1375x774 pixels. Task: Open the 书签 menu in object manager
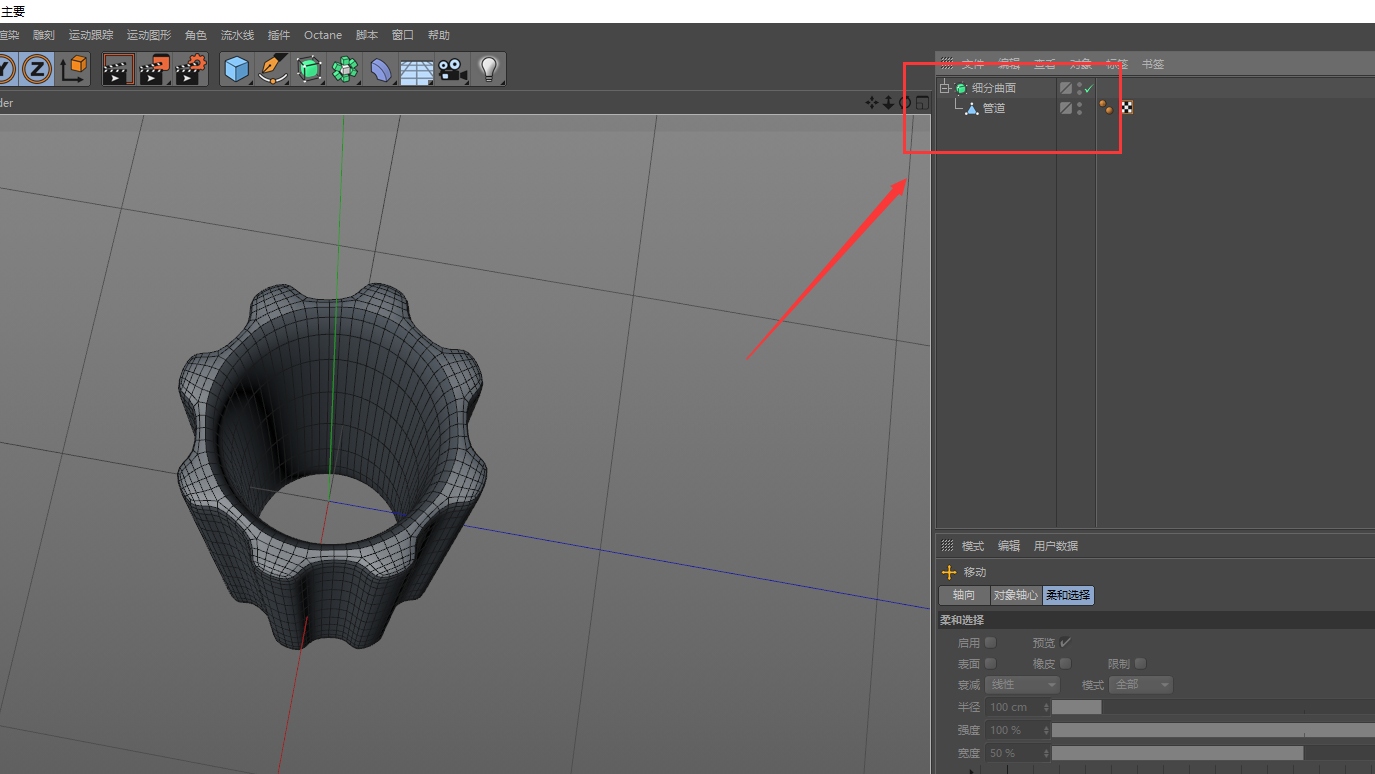(x=1153, y=64)
